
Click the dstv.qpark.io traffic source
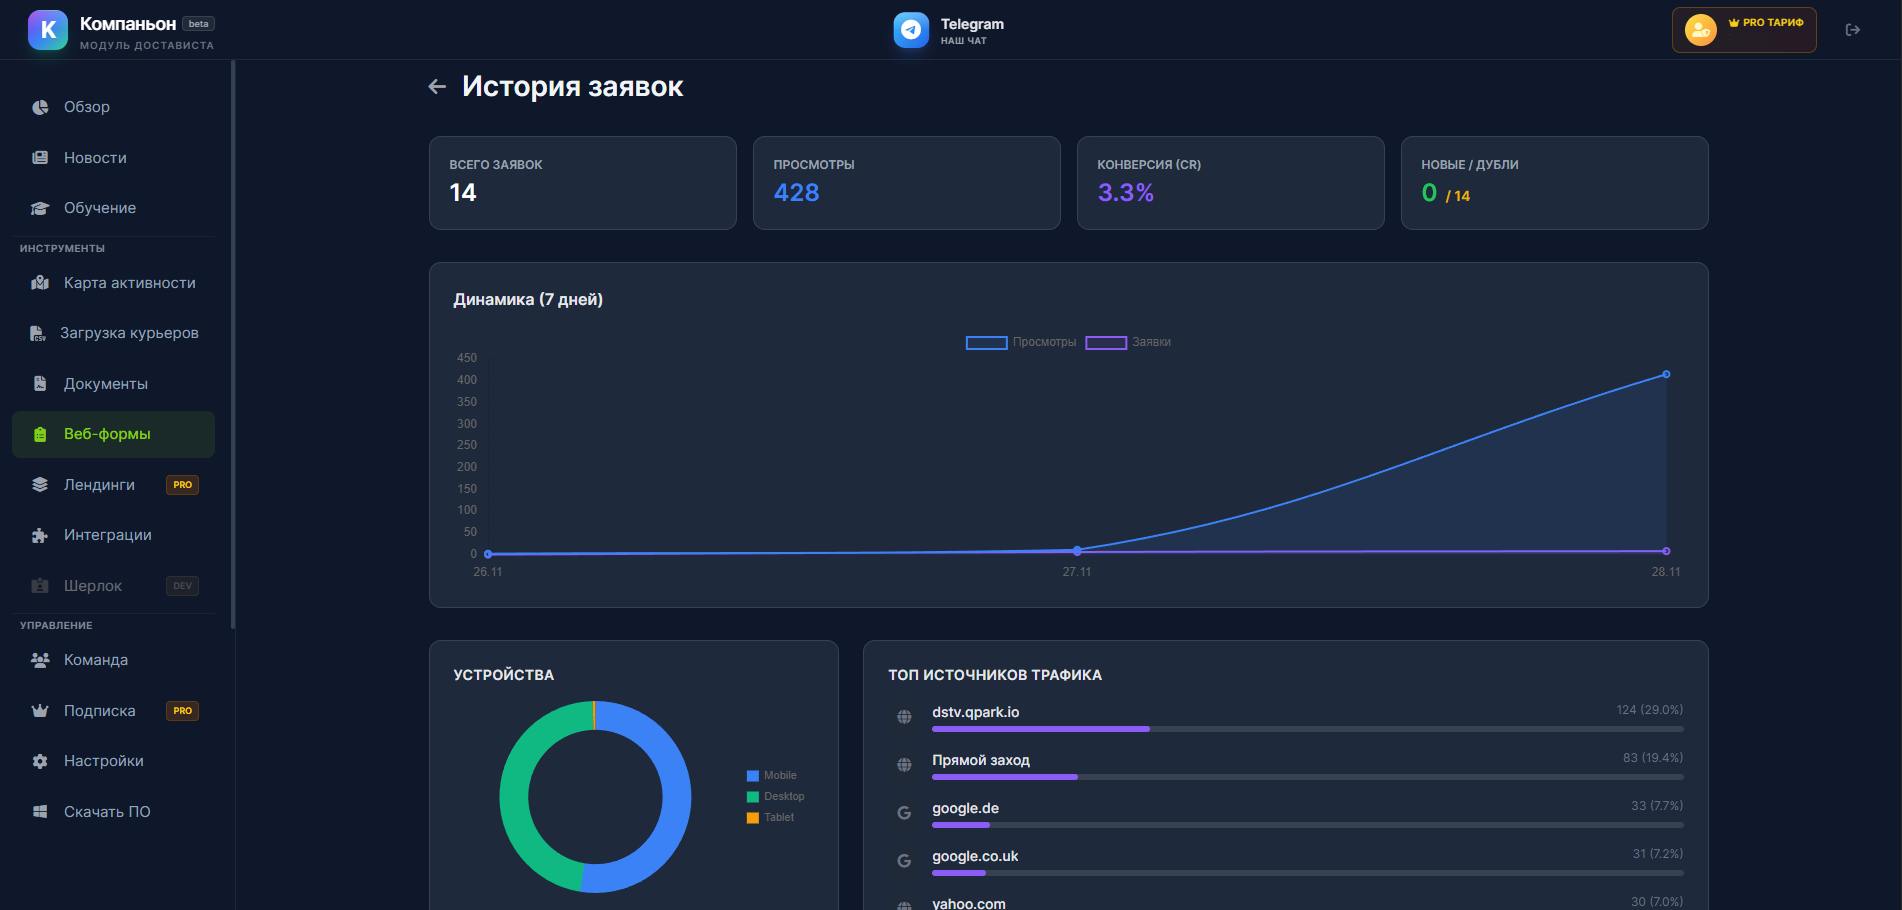[x=975, y=712]
